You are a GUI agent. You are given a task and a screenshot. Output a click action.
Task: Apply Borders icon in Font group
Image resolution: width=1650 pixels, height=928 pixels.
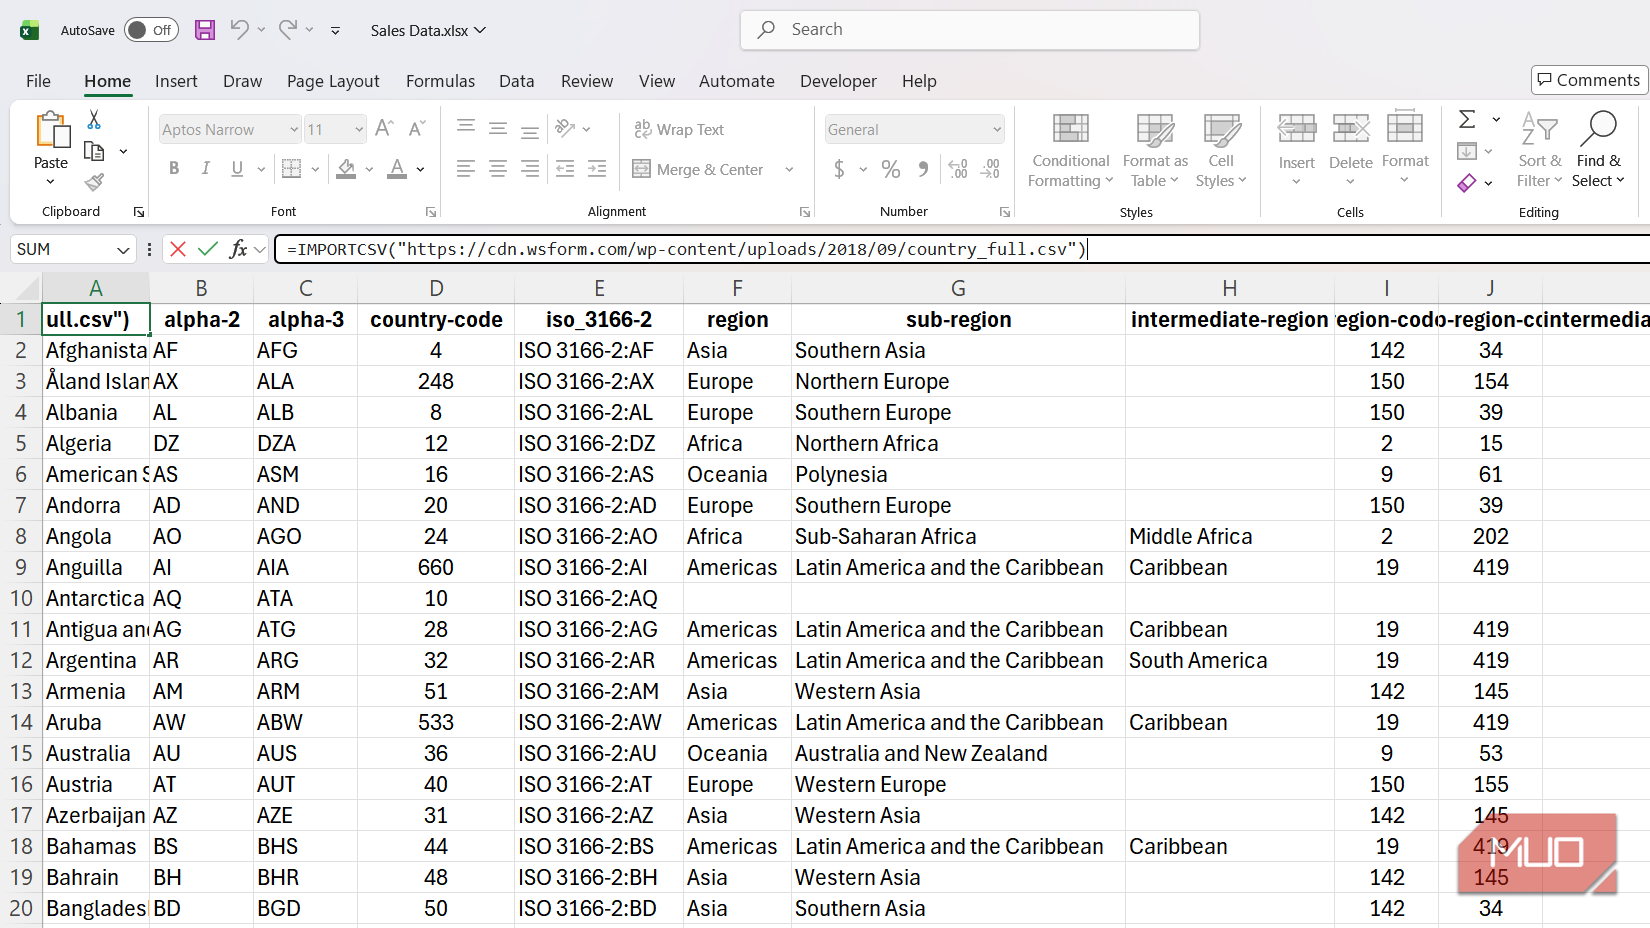(x=292, y=168)
